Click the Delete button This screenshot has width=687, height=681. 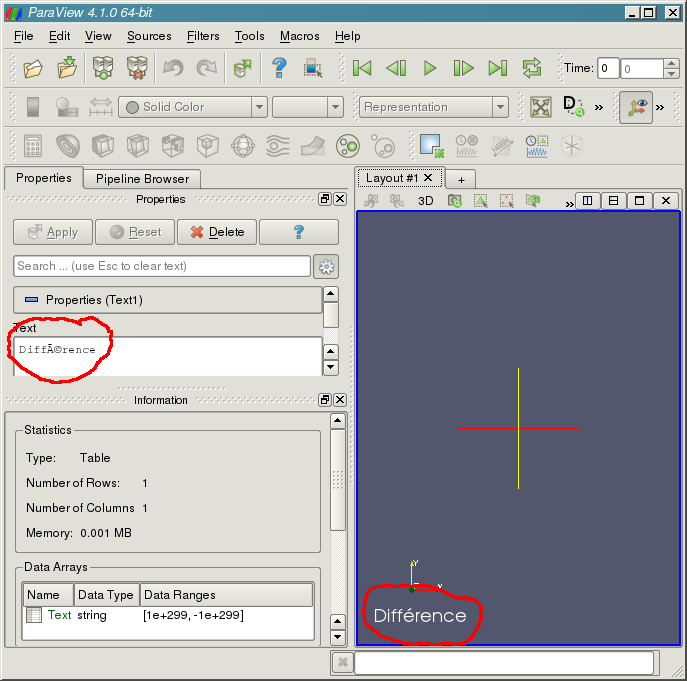tap(217, 232)
